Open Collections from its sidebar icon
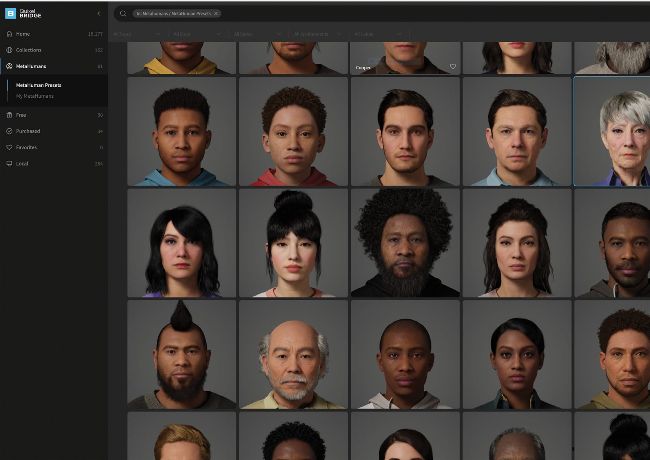Image resolution: width=650 pixels, height=460 pixels. pos(9,49)
